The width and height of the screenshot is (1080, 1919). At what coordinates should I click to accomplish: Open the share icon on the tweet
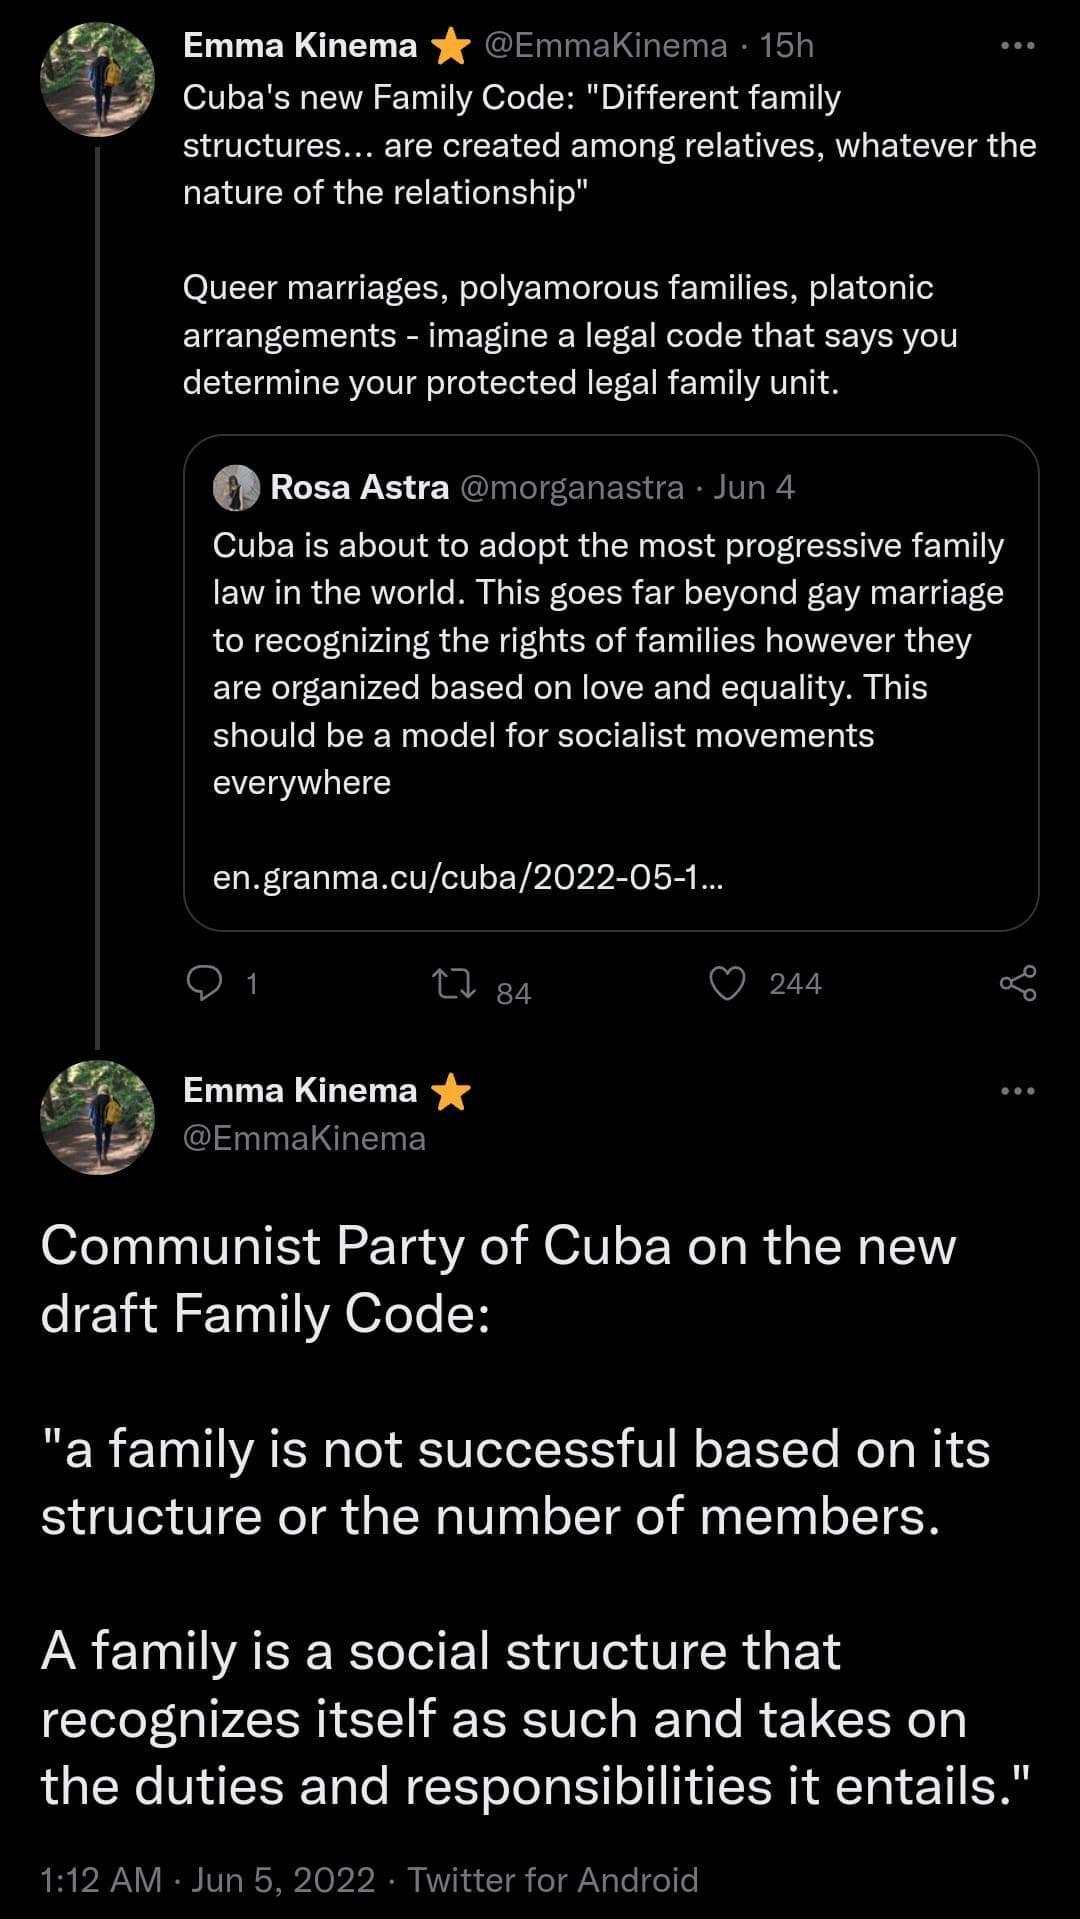[1018, 985]
